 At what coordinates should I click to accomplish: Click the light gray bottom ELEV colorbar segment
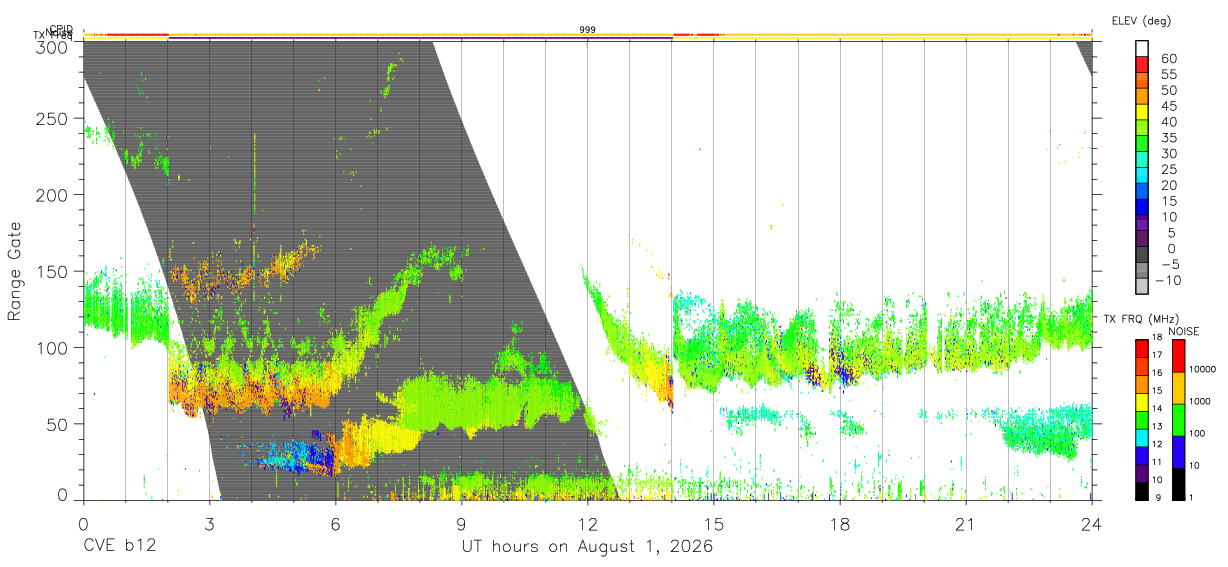1143,288
